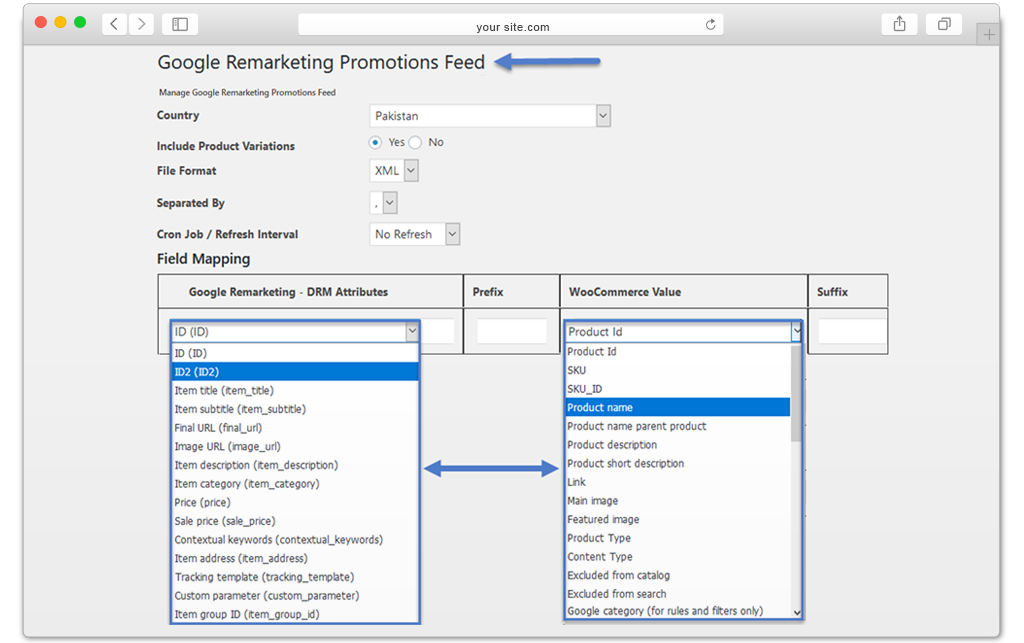Click the Prefix input field
This screenshot has height=643, width=1024.
click(x=511, y=332)
